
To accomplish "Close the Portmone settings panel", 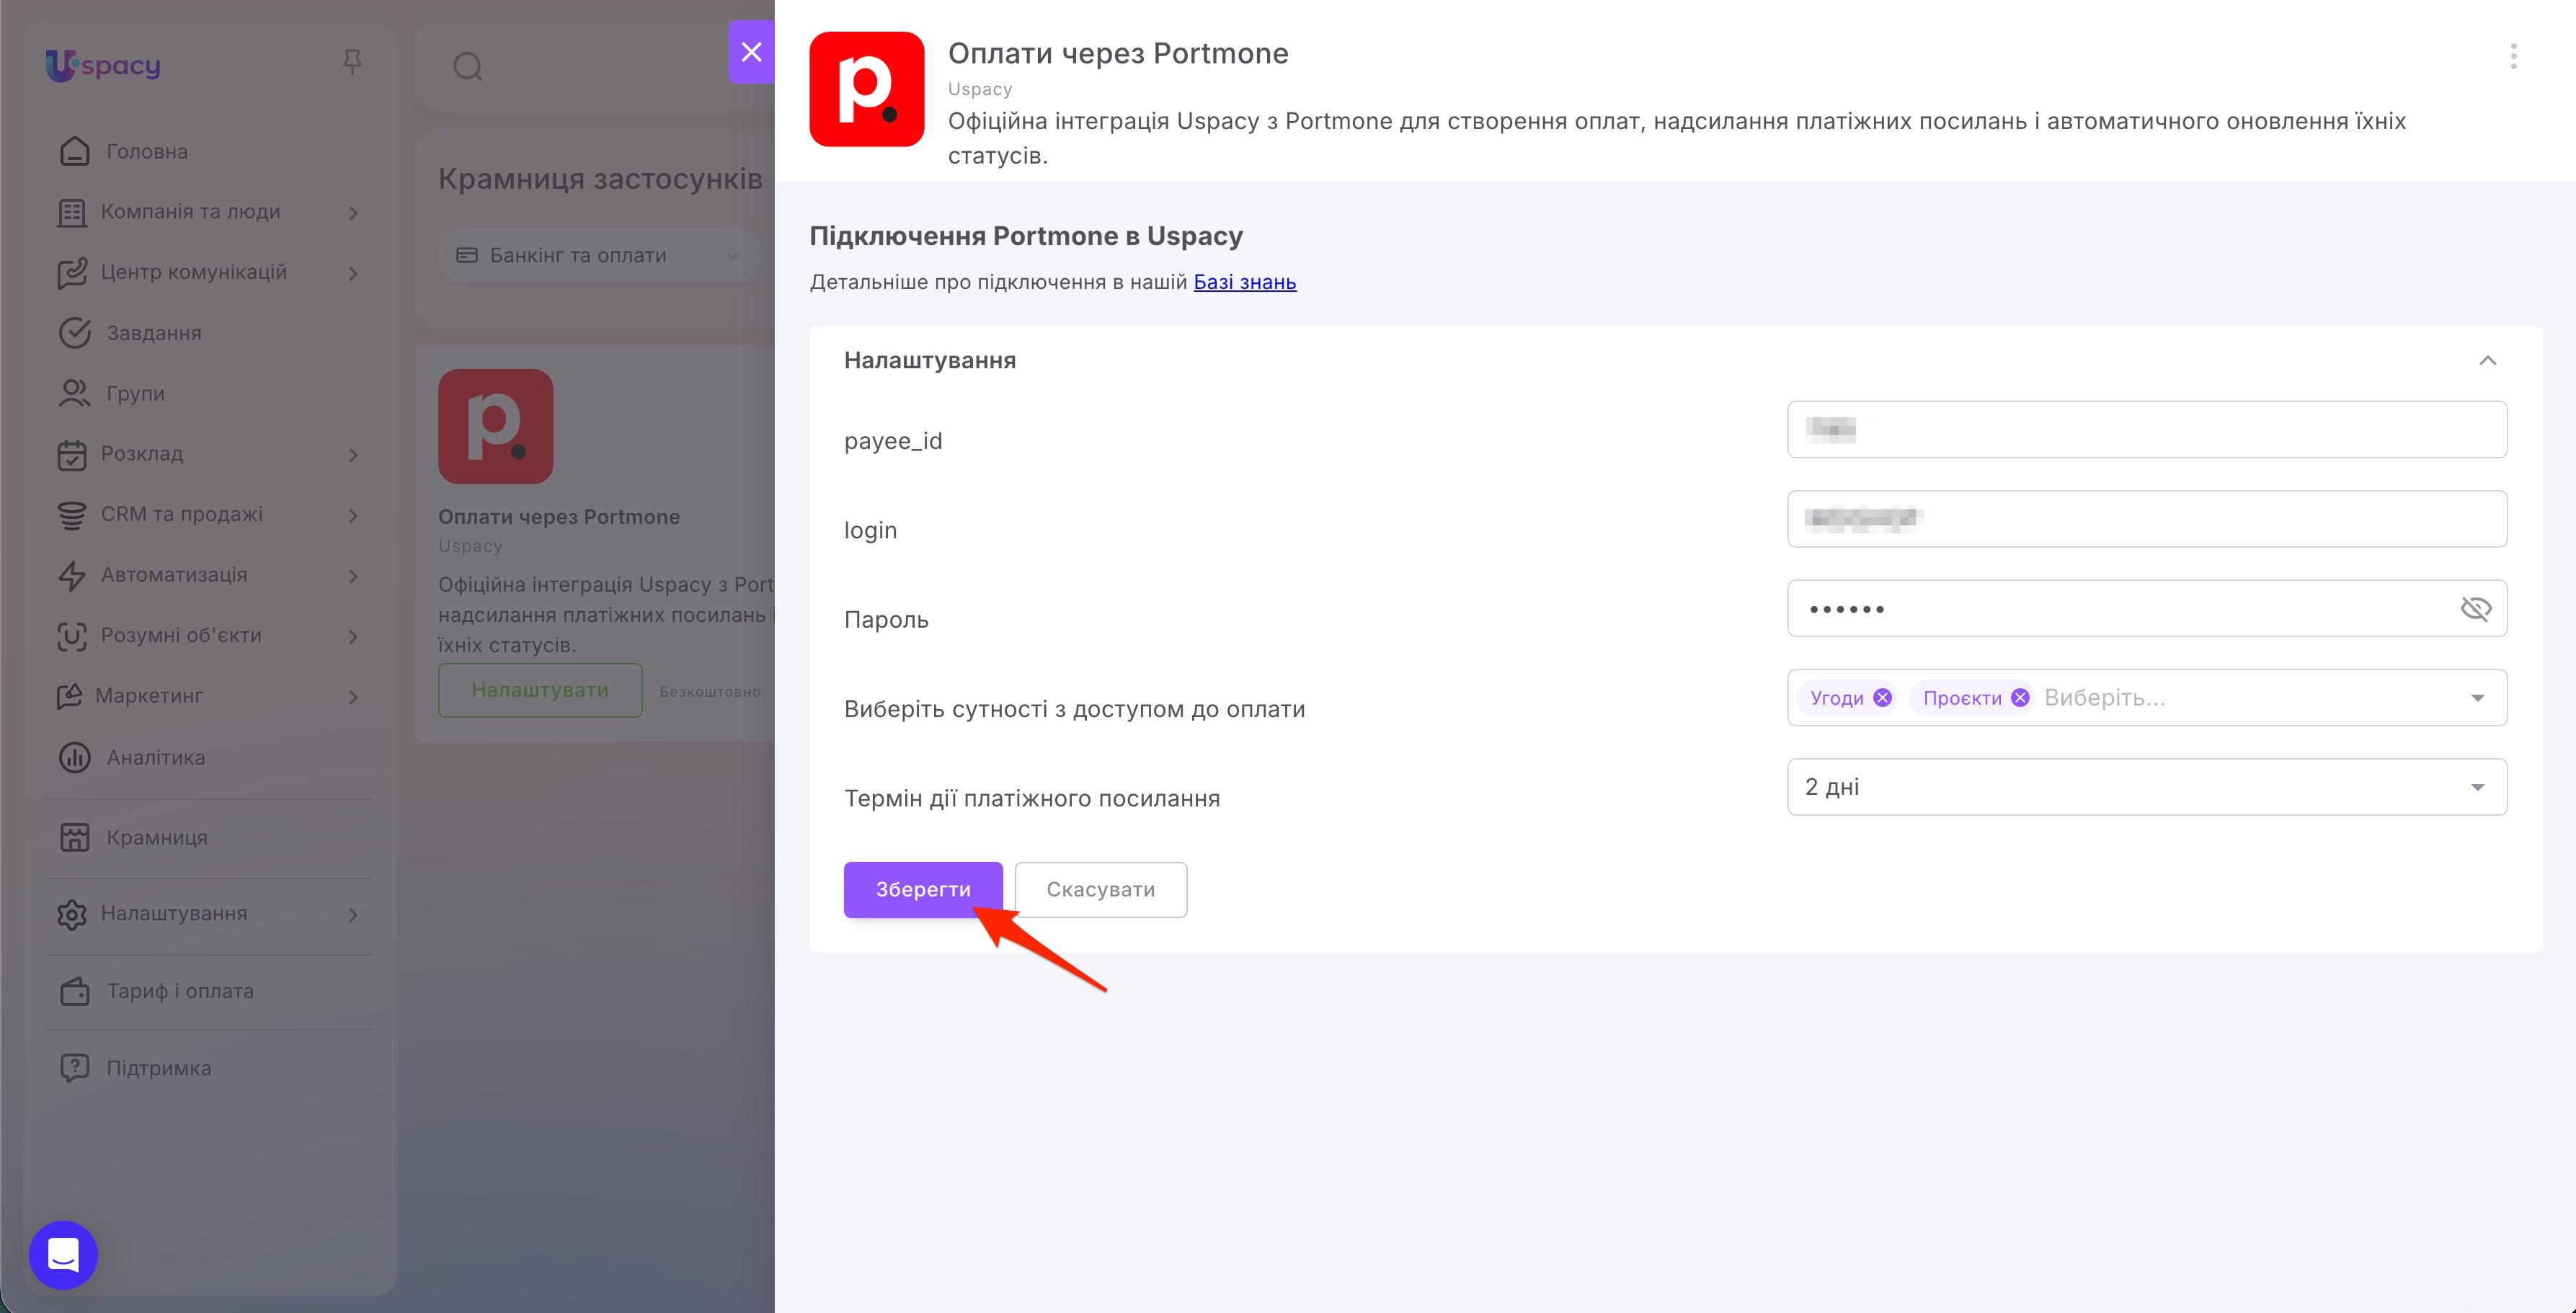I will tap(751, 52).
